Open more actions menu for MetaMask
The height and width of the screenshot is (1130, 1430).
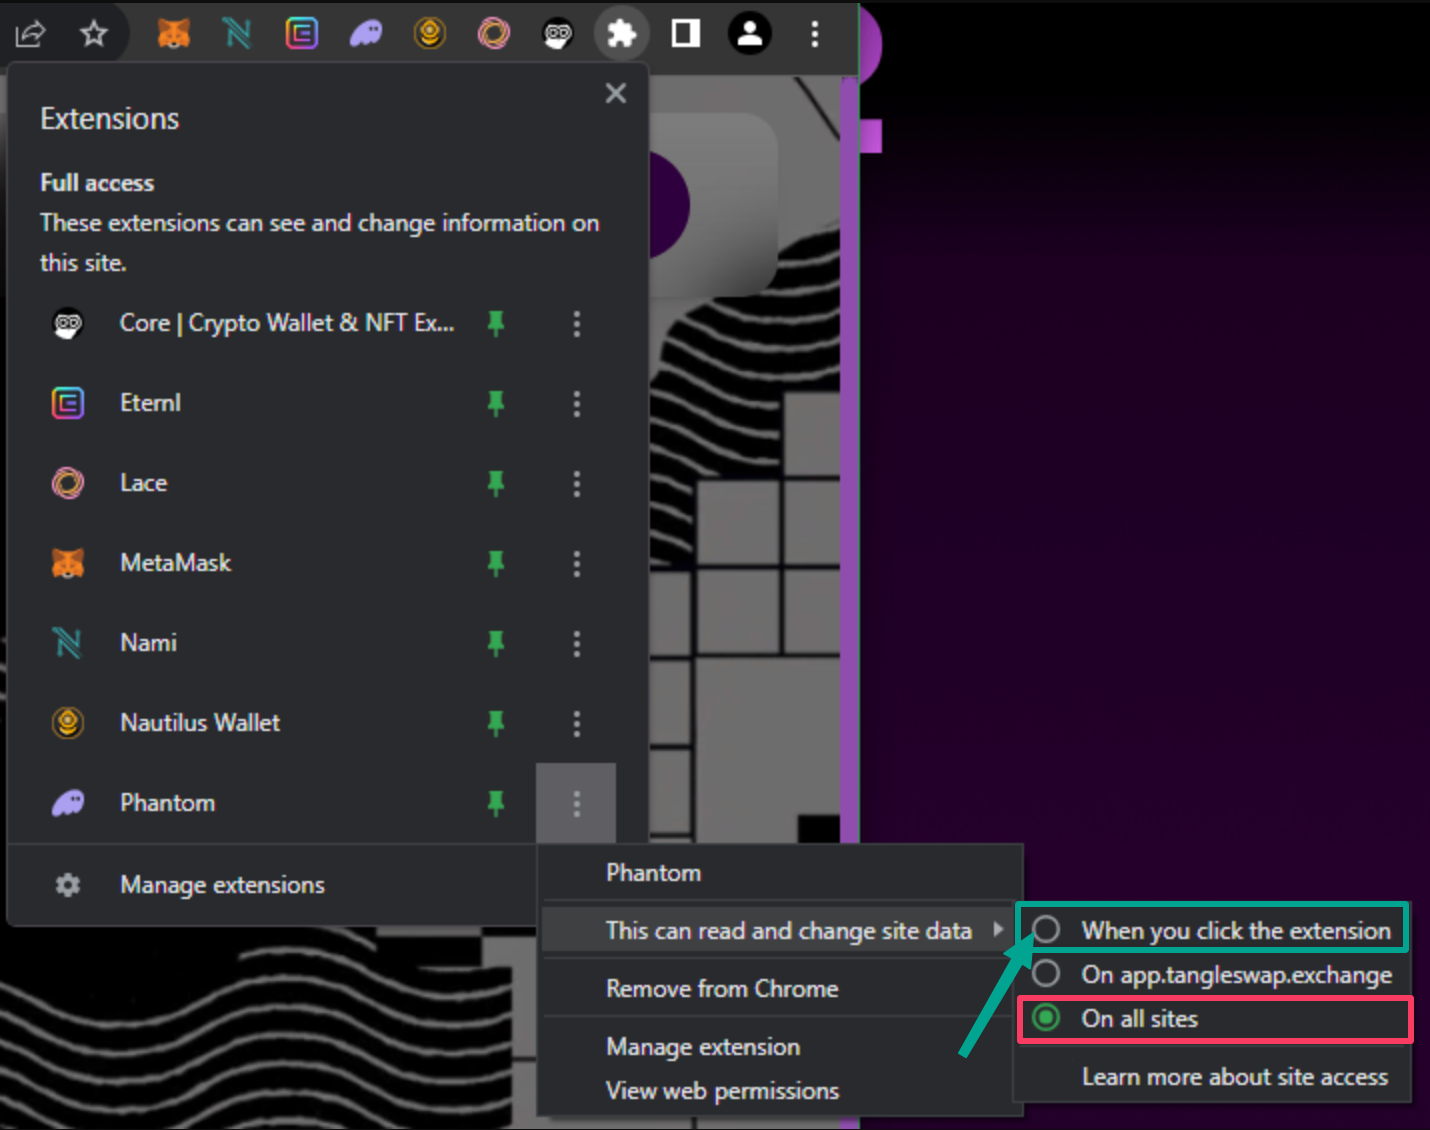click(576, 563)
